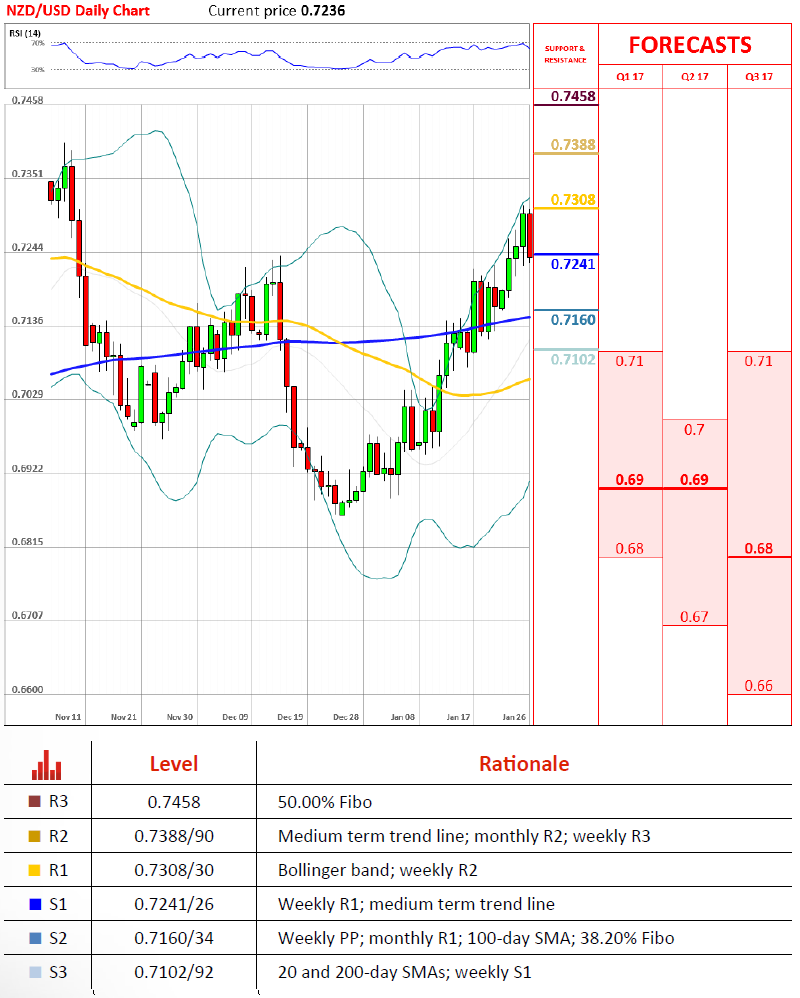Select the S3 light blue color swatch
The width and height of the screenshot is (800, 998).
click(x=35, y=972)
